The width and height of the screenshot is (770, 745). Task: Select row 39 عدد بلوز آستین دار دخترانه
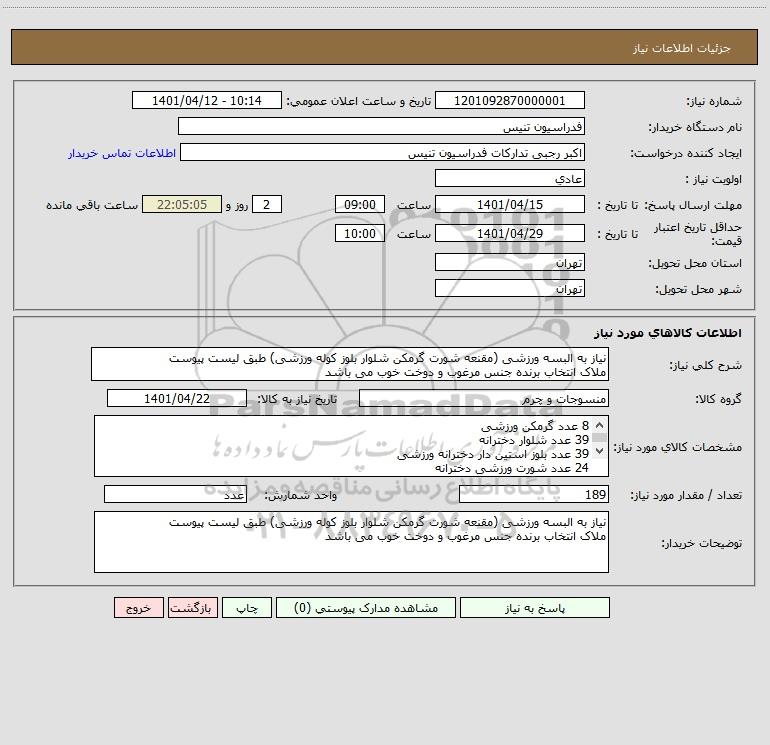pos(493,454)
